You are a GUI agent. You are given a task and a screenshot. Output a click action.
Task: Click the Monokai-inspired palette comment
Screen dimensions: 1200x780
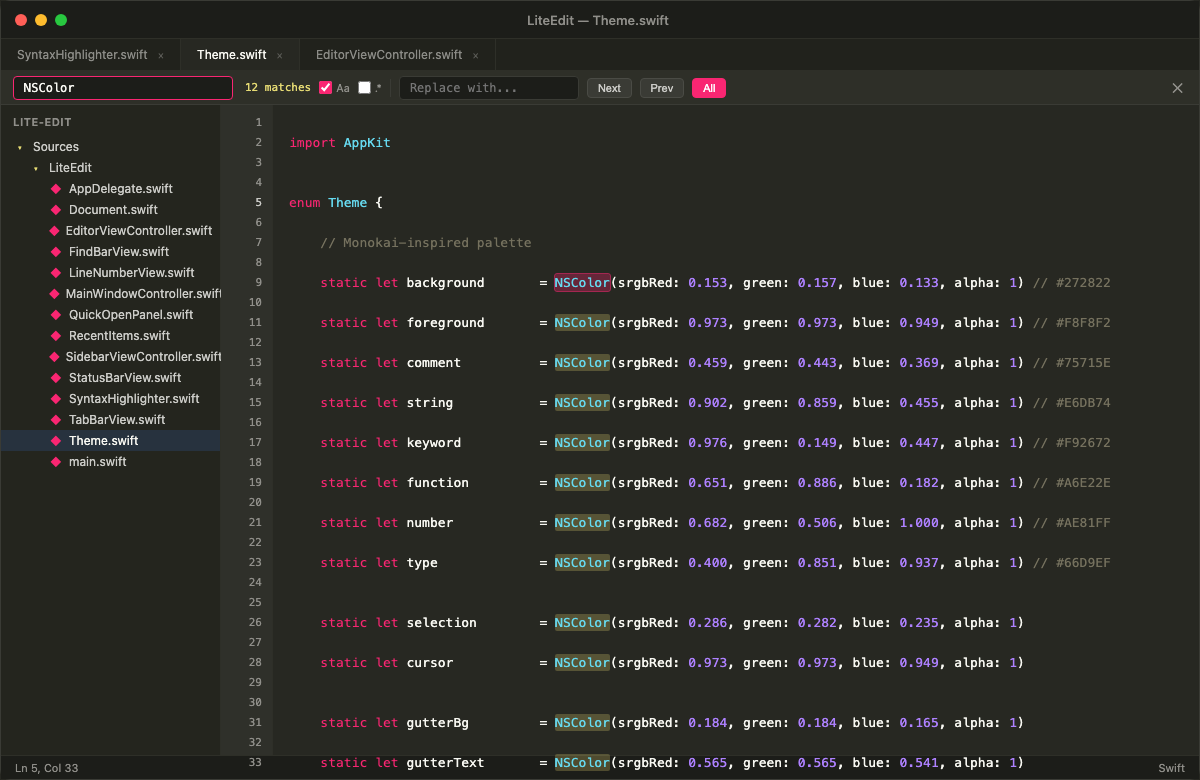click(x=426, y=243)
